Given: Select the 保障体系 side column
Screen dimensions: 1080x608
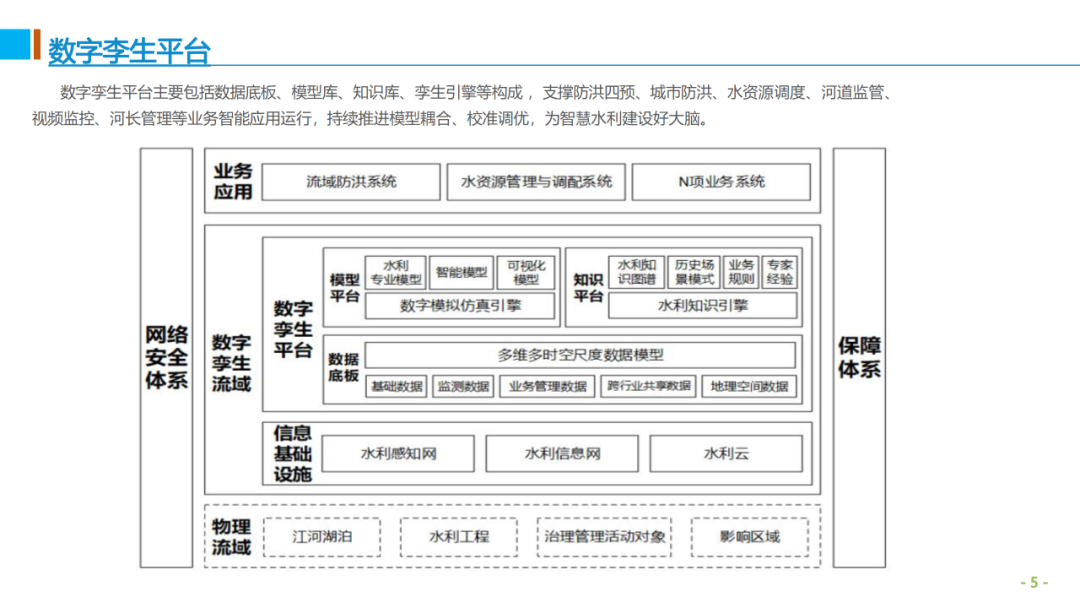Looking at the screenshot, I should [859, 357].
